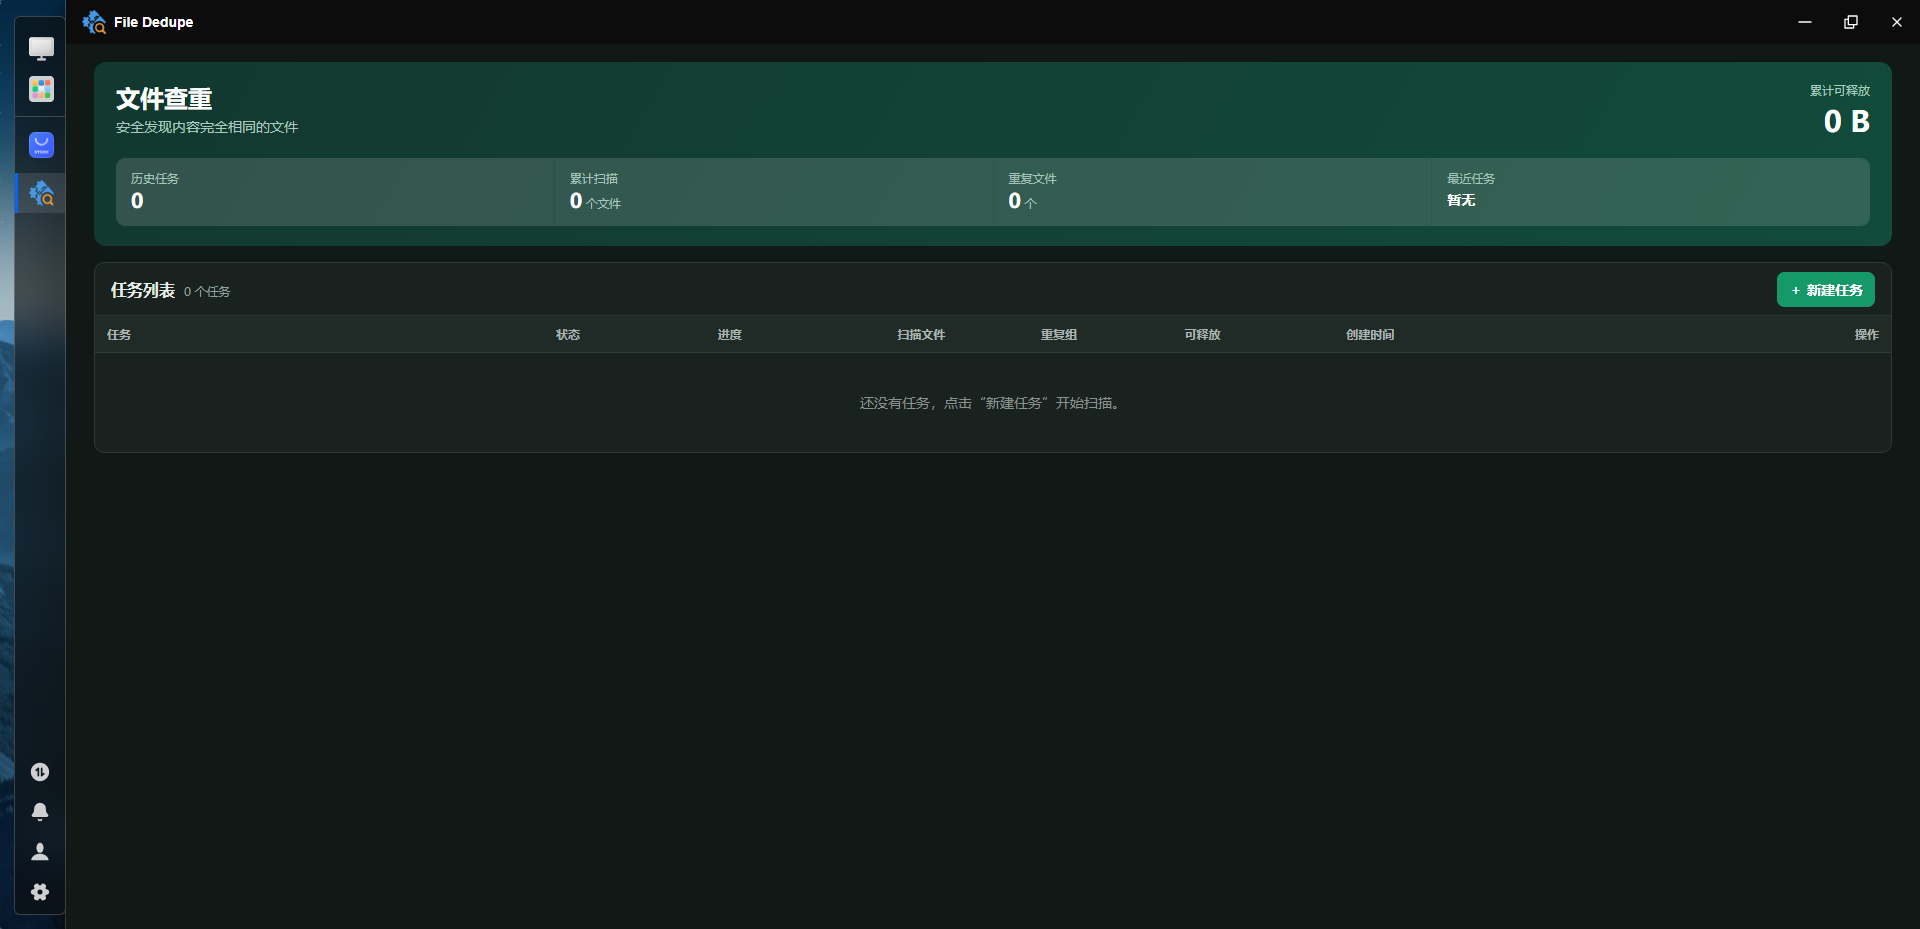
Task: Open the transfer arrows icon in sidebar
Action: 40,772
